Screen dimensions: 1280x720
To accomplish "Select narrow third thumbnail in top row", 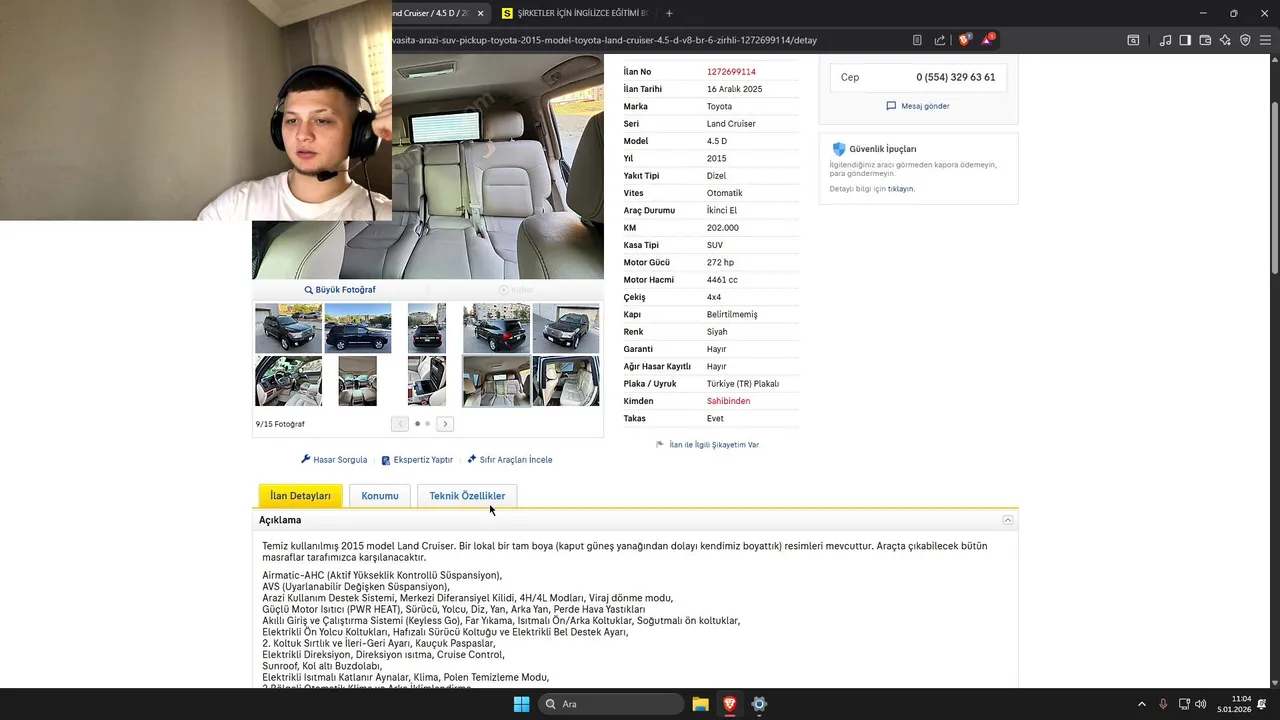I will [427, 328].
